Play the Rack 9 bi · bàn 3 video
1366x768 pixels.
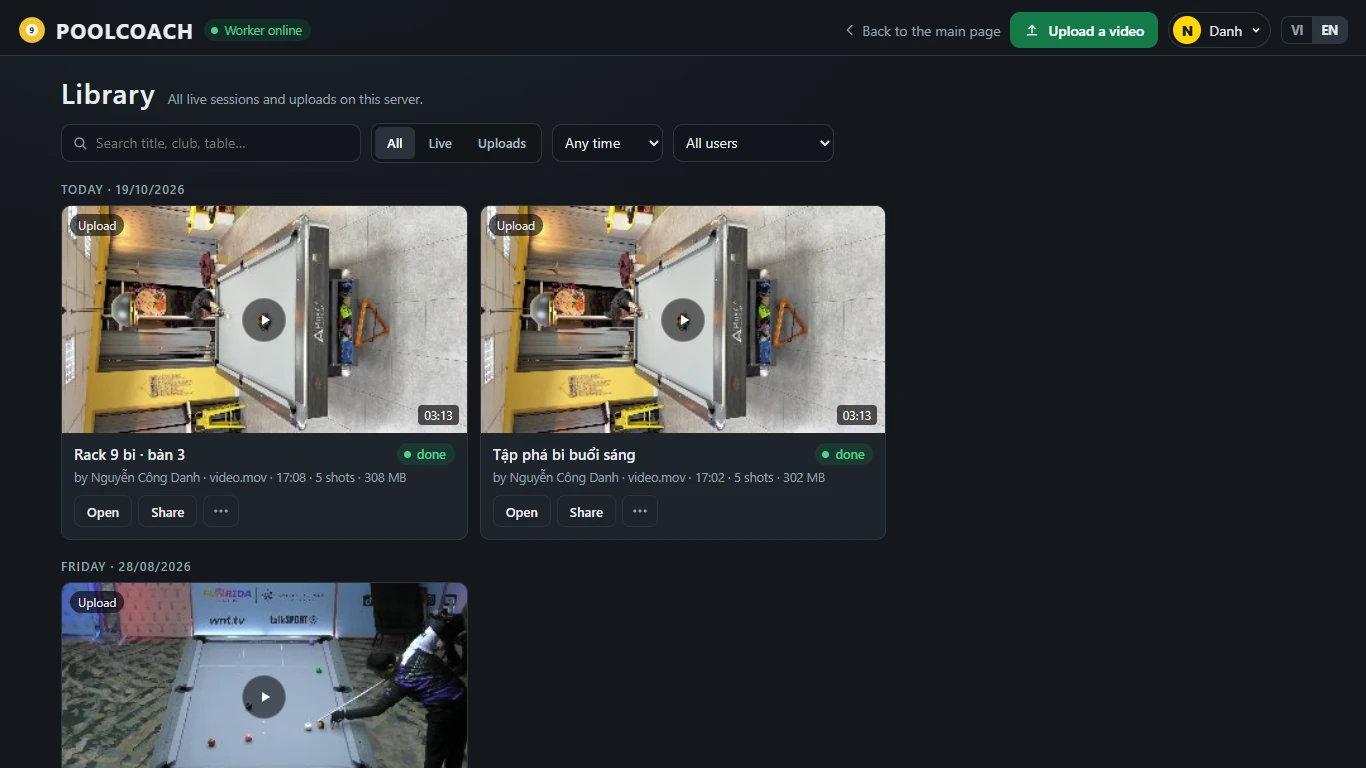(x=264, y=320)
